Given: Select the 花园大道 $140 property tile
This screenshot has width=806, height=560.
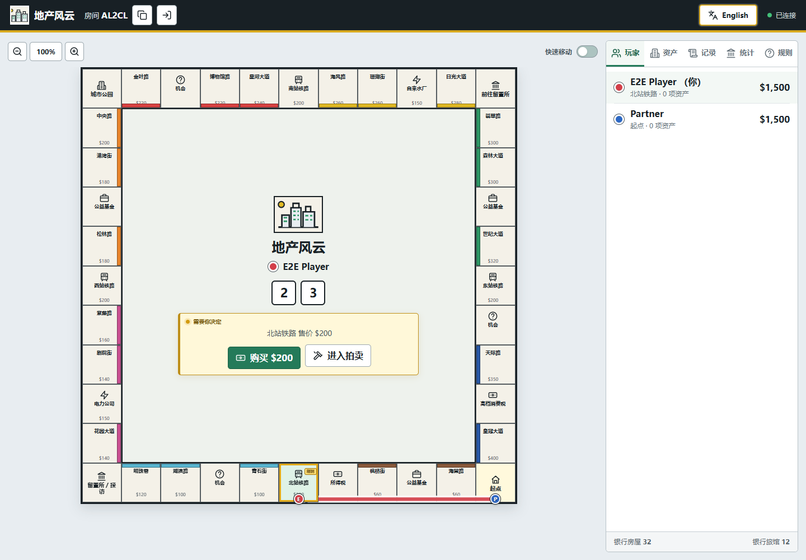Looking at the screenshot, I should [x=102, y=443].
